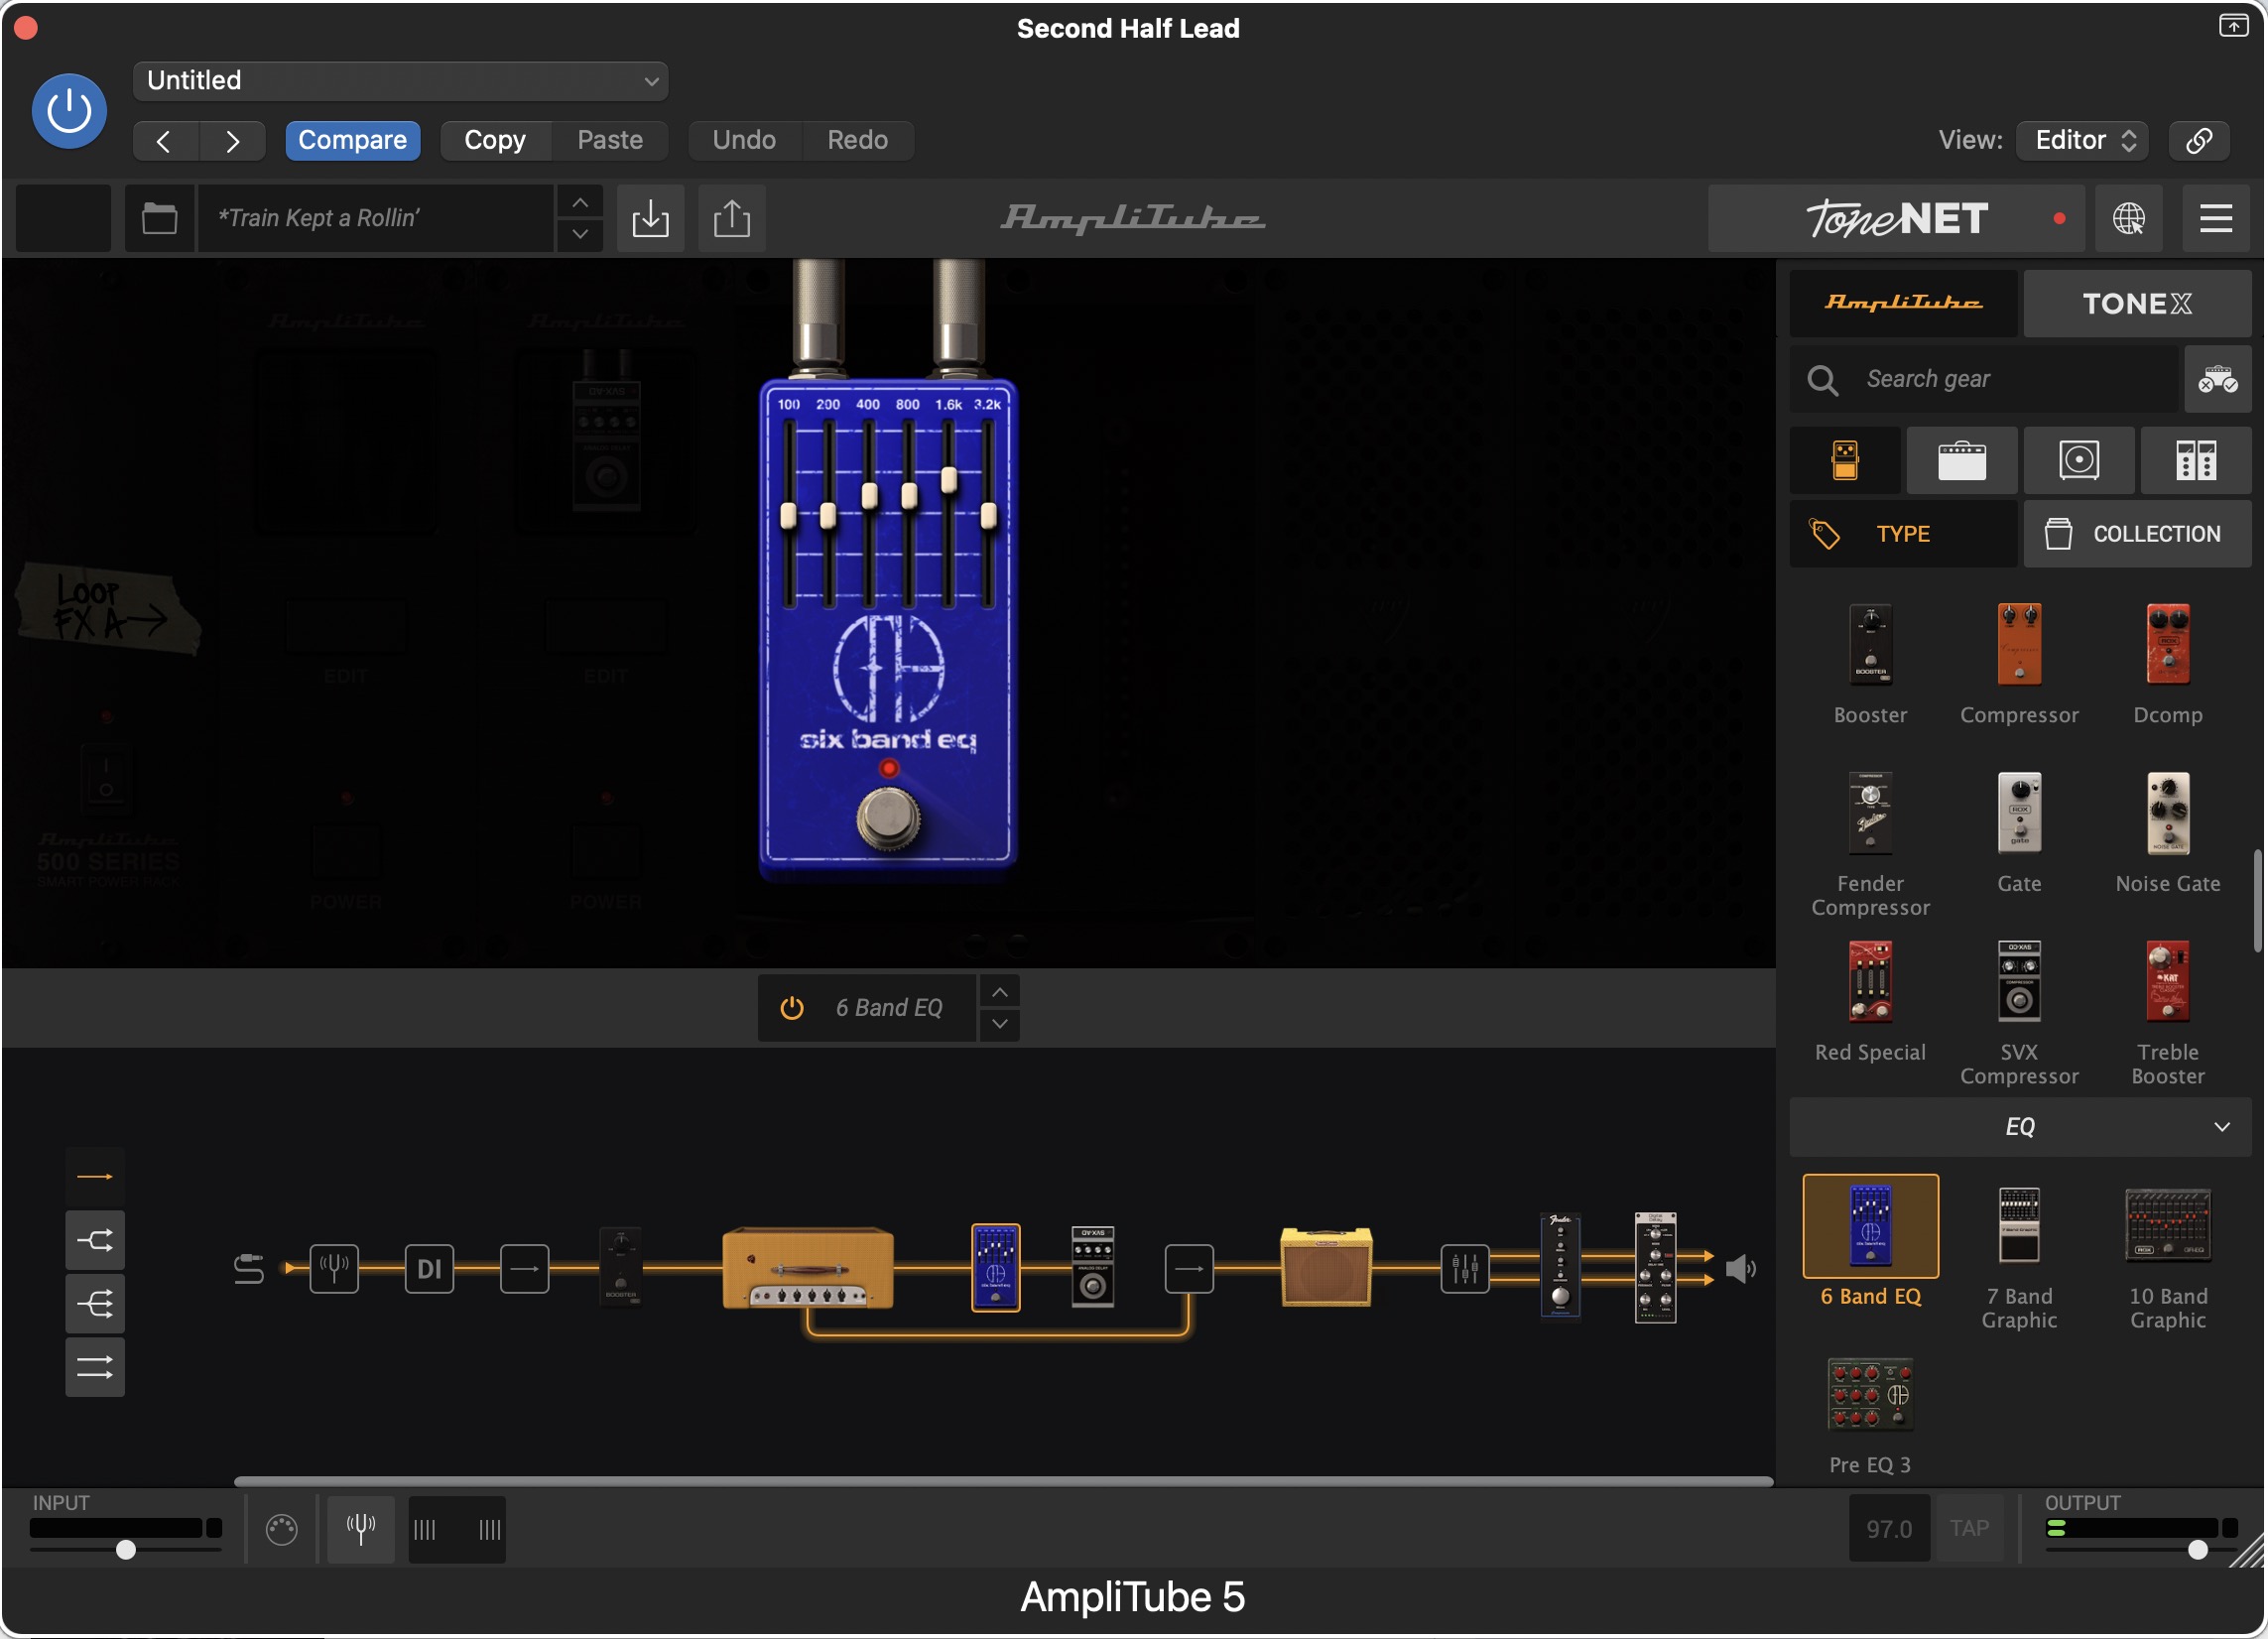
Task: Collapse the EQ section chevron
Action: point(2221,1127)
